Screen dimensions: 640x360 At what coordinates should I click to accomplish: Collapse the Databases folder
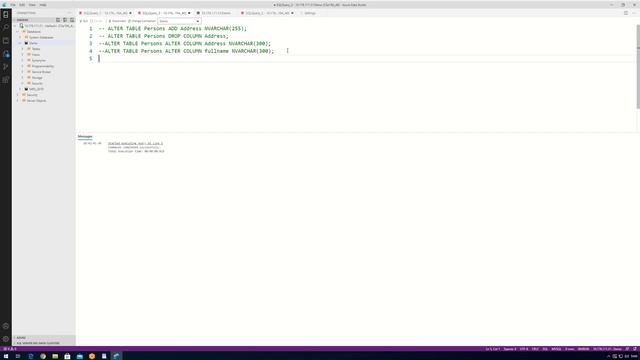tap(18, 31)
